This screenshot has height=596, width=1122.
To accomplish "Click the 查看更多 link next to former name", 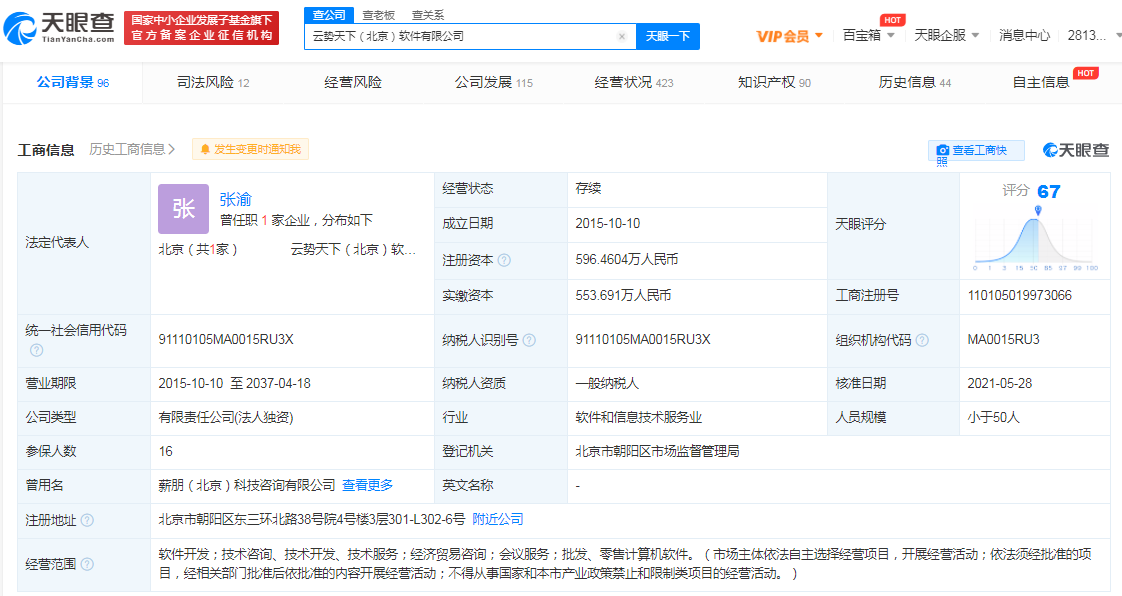I will coord(367,485).
